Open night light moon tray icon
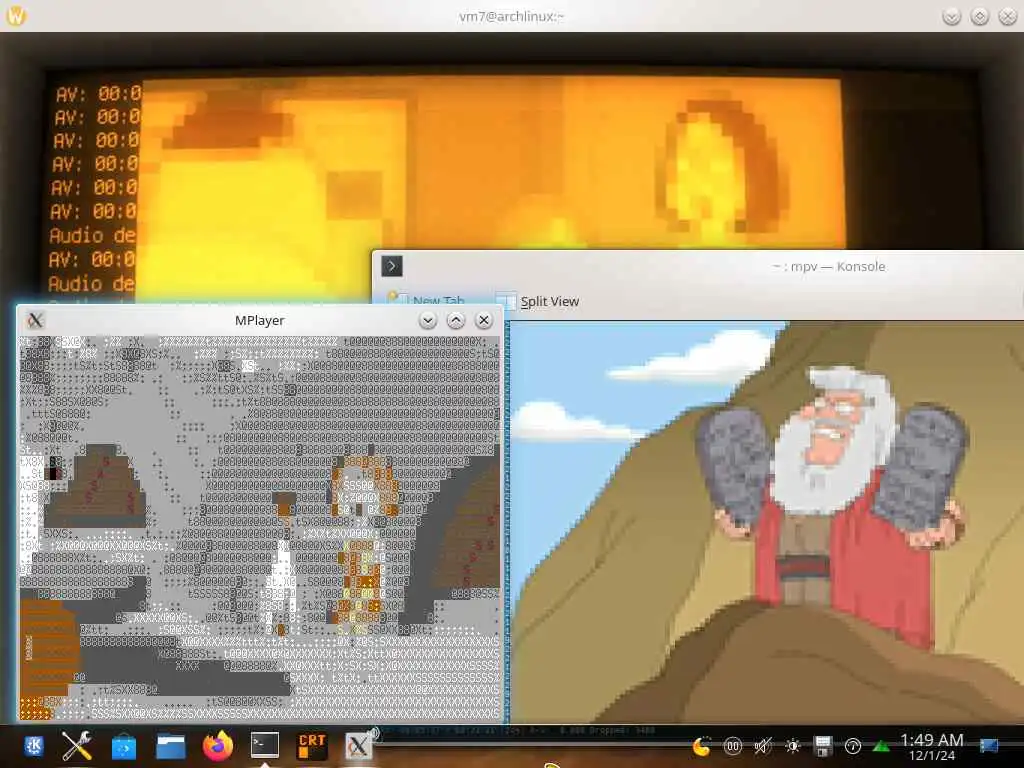The width and height of the screenshot is (1024, 768). 701,746
